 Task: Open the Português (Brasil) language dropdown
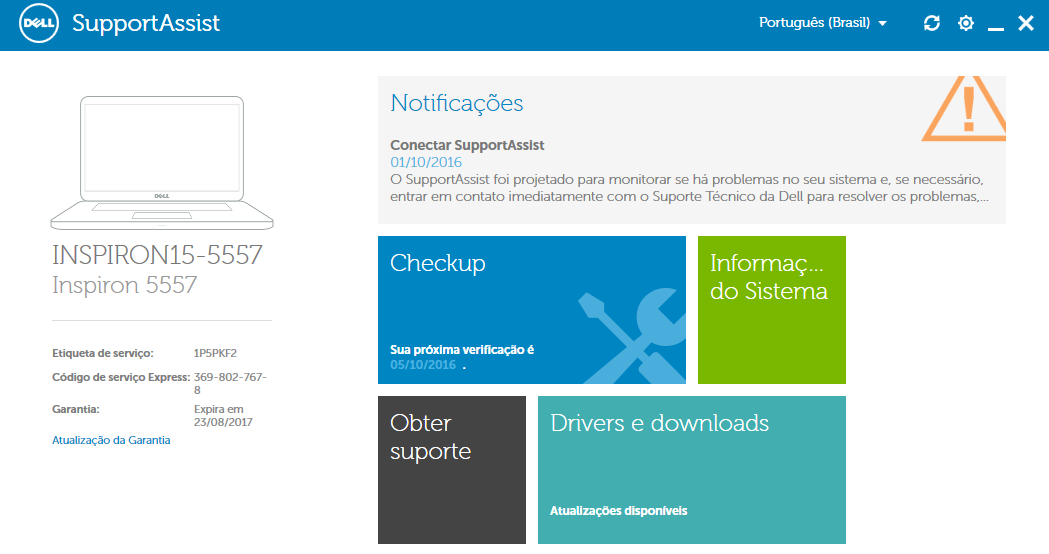[822, 23]
